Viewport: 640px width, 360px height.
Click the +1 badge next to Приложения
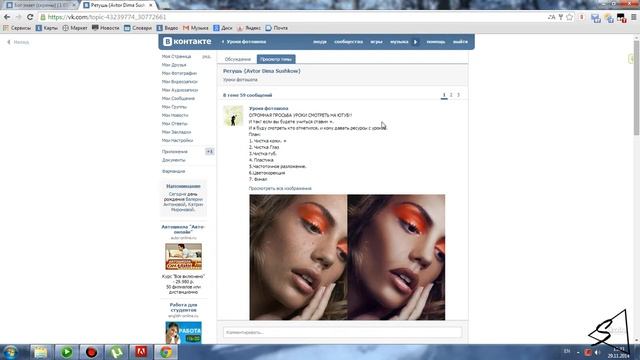tap(209, 151)
